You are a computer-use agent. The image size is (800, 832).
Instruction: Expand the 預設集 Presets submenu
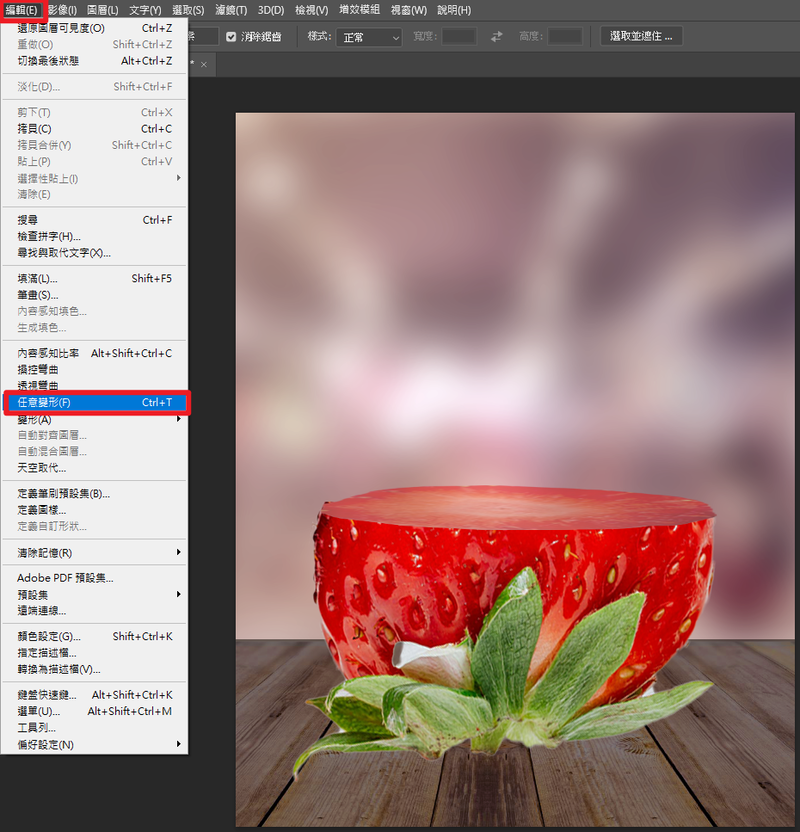[94, 594]
